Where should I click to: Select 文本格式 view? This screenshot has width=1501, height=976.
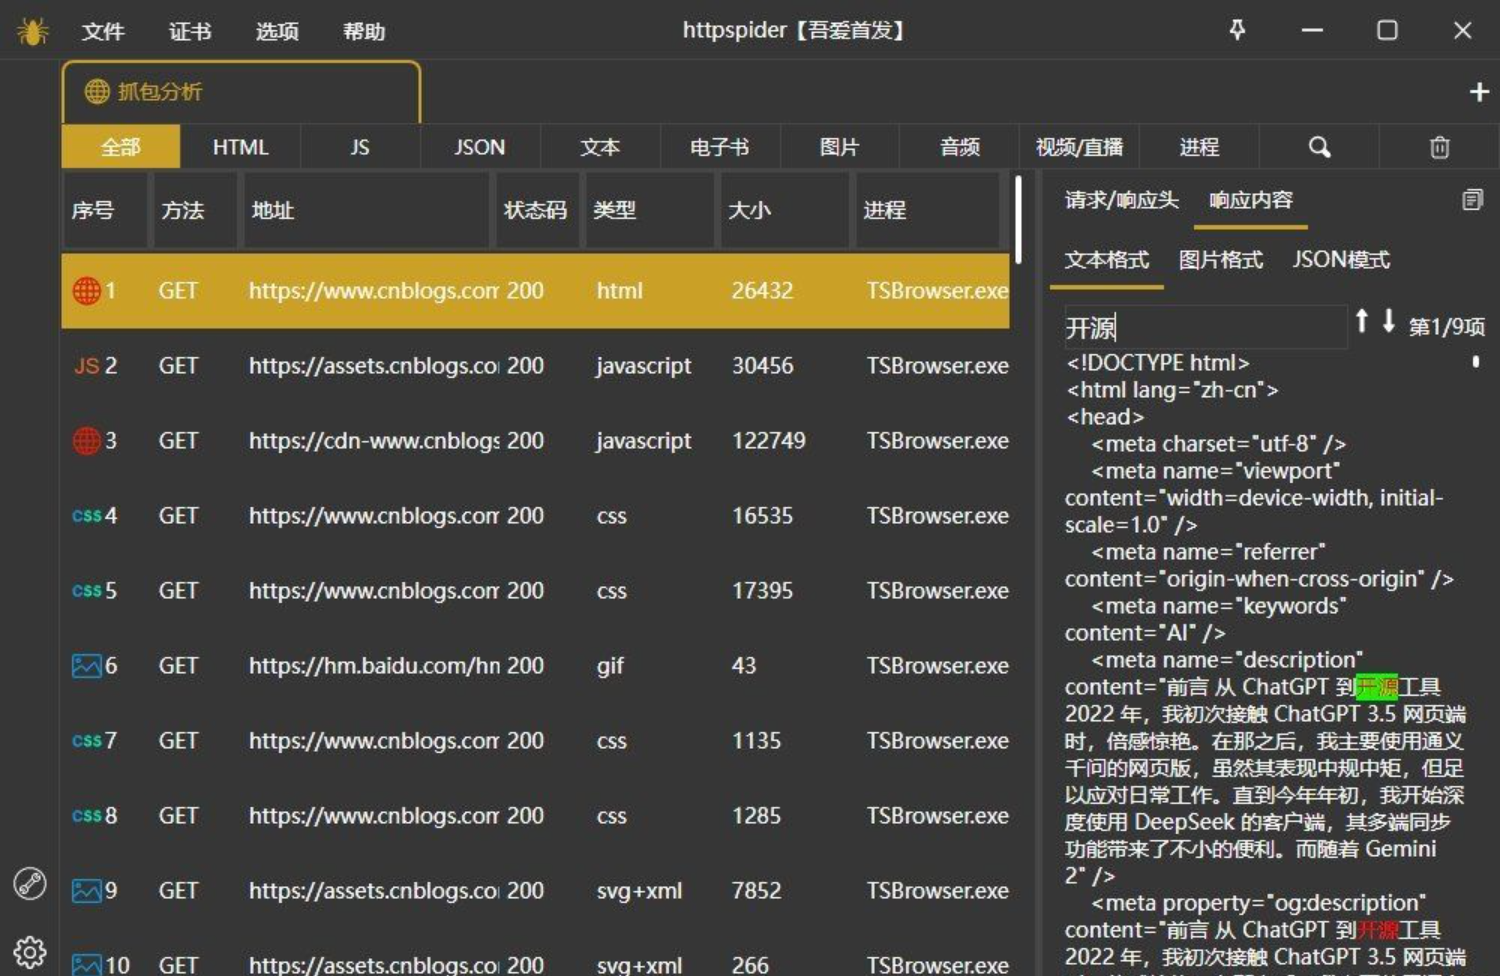[x=1107, y=260]
